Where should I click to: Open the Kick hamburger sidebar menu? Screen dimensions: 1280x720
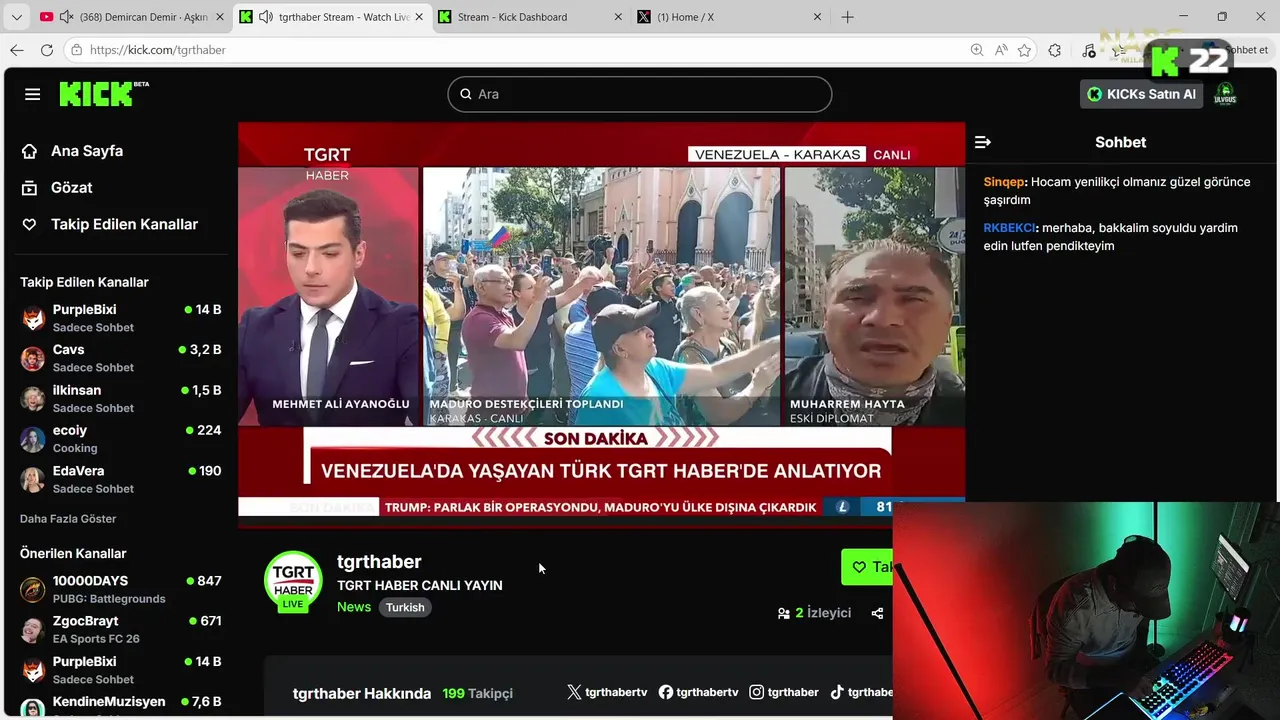[x=33, y=94]
